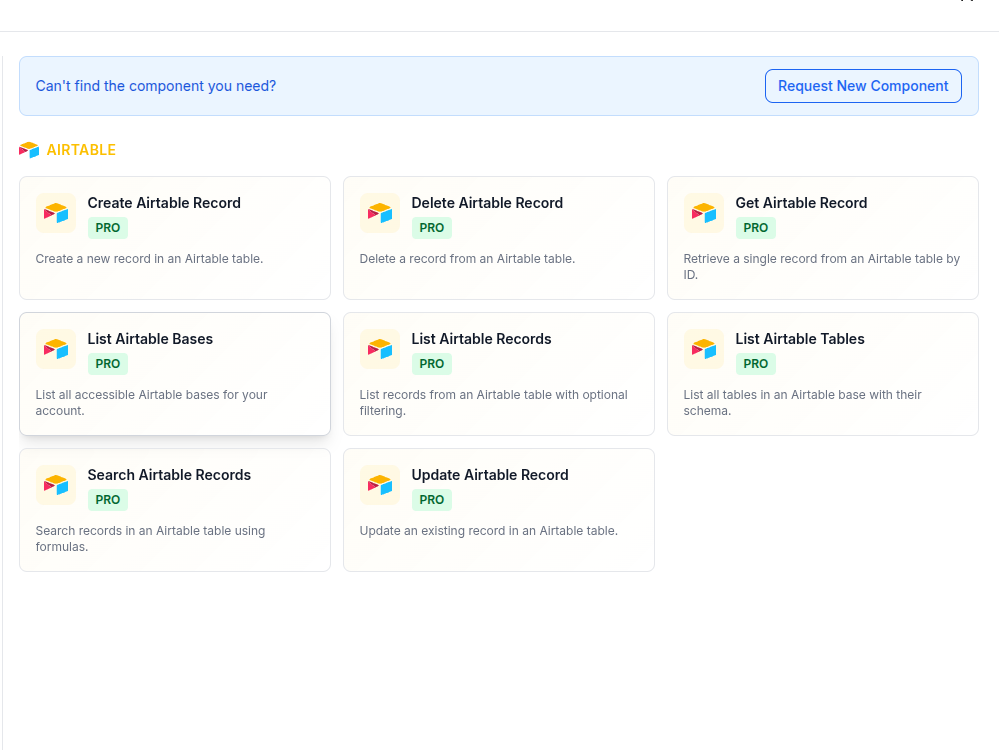Click the Request New Component button
The height and width of the screenshot is (750, 999).
pos(862,86)
